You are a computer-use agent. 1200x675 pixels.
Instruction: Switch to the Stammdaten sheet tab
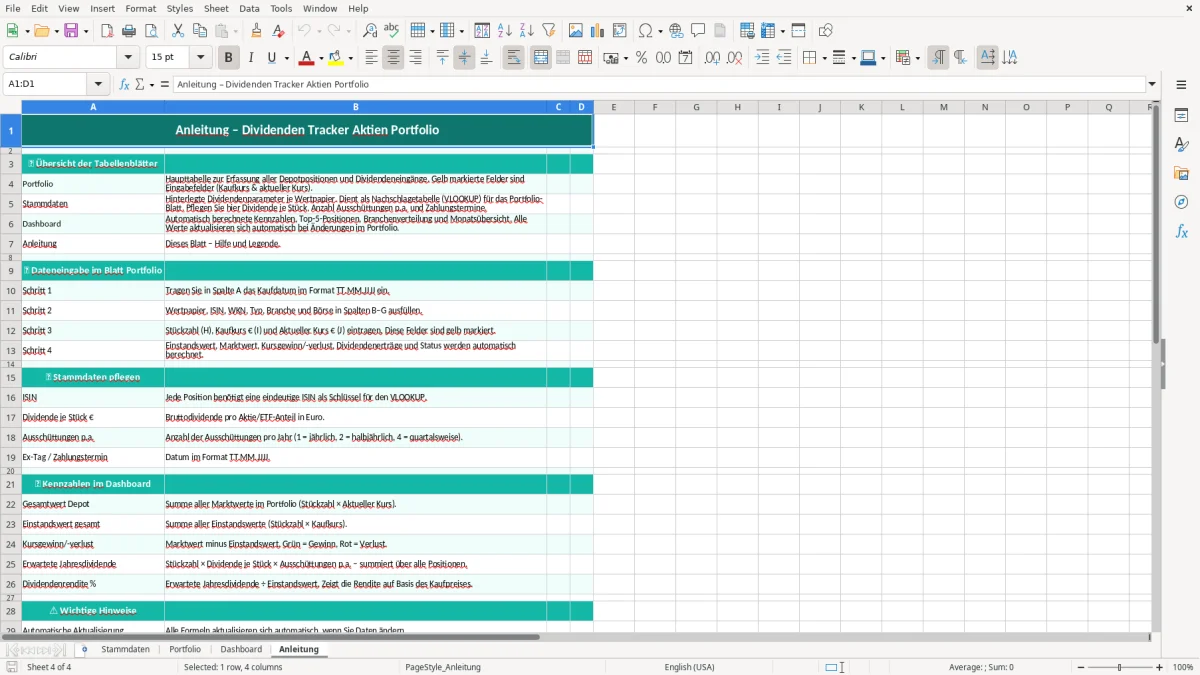pyautogui.click(x=126, y=649)
